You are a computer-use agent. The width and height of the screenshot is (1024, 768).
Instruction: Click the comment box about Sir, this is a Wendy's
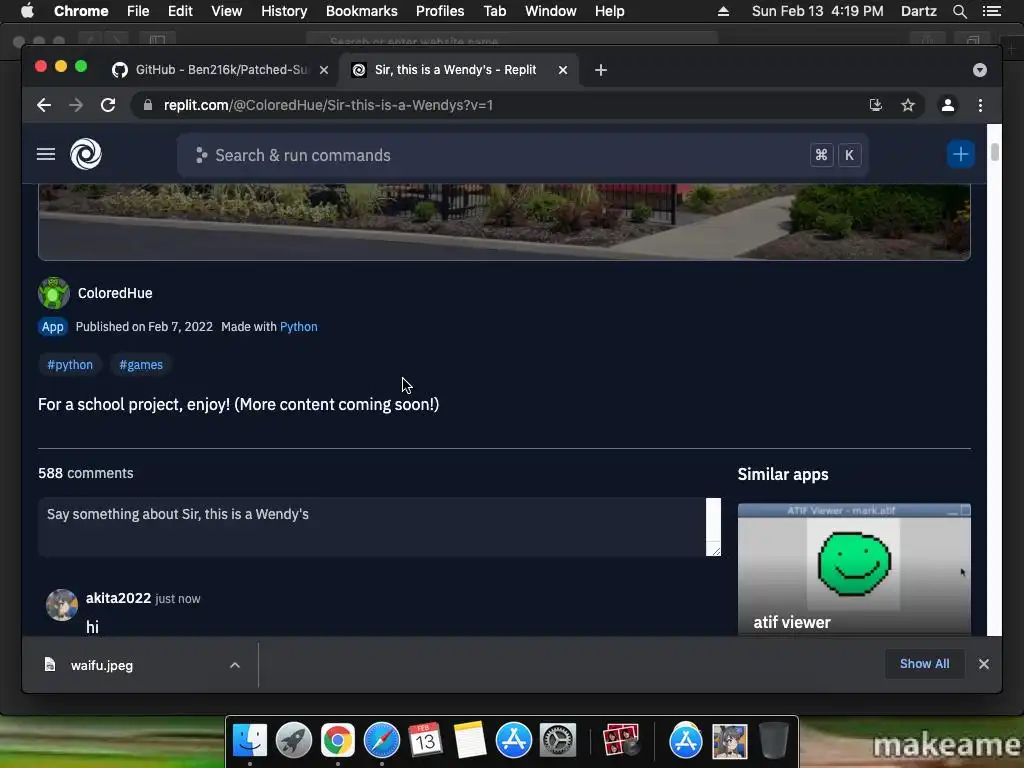[379, 527]
